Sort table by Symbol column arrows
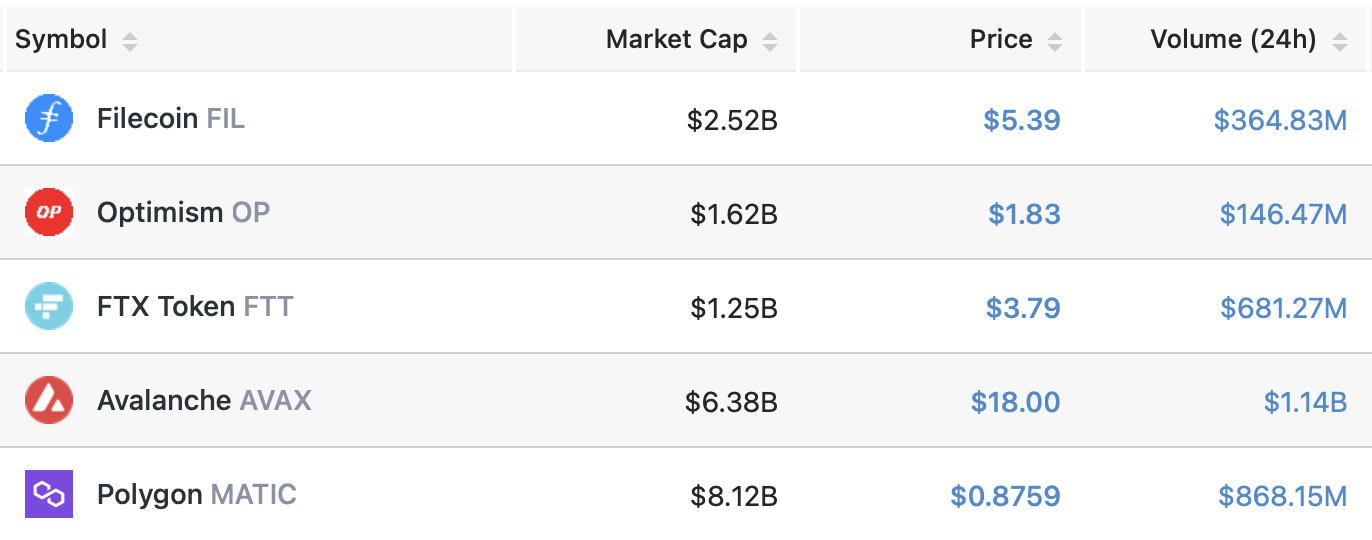This screenshot has width=1372, height=540. (130, 41)
